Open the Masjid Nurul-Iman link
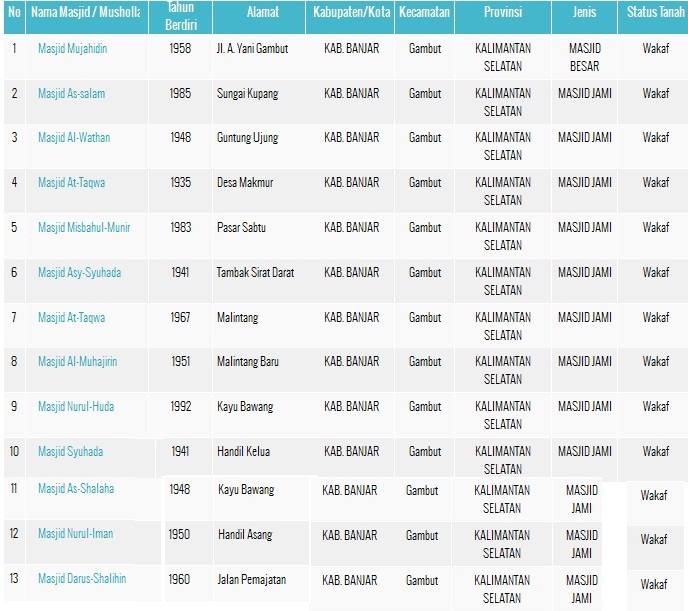 point(75,533)
